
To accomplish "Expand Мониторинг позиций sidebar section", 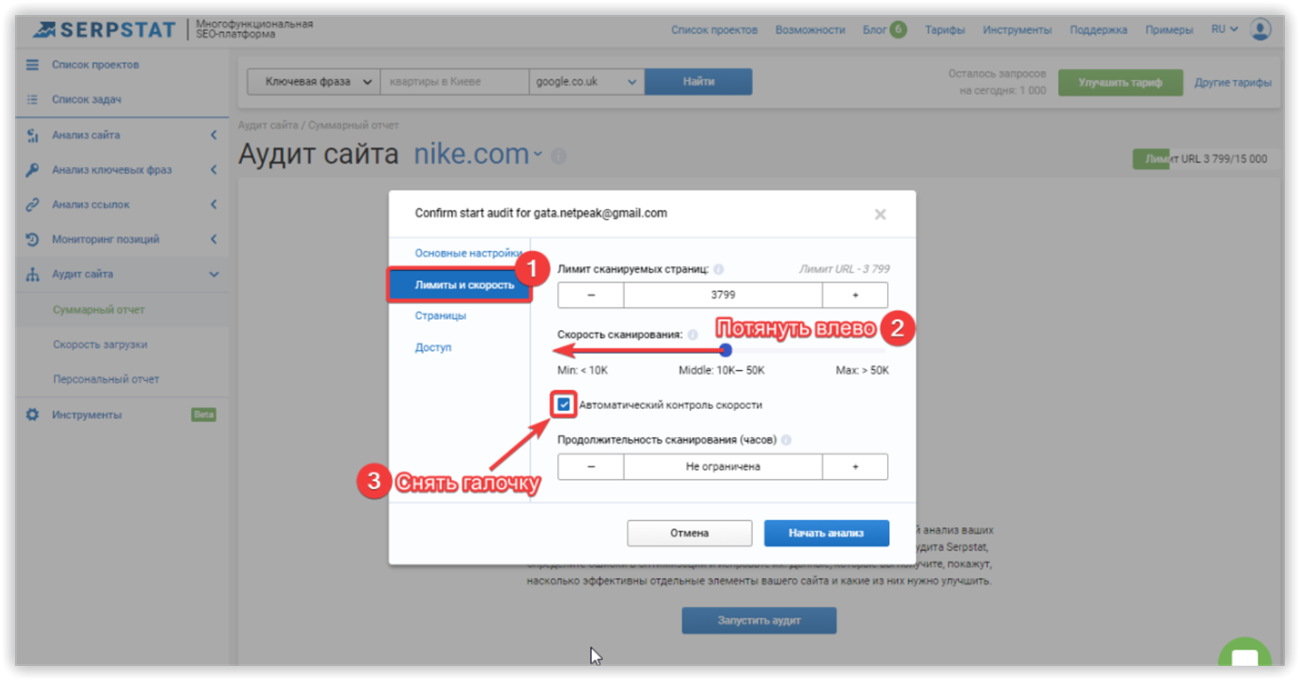I will tap(213, 240).
